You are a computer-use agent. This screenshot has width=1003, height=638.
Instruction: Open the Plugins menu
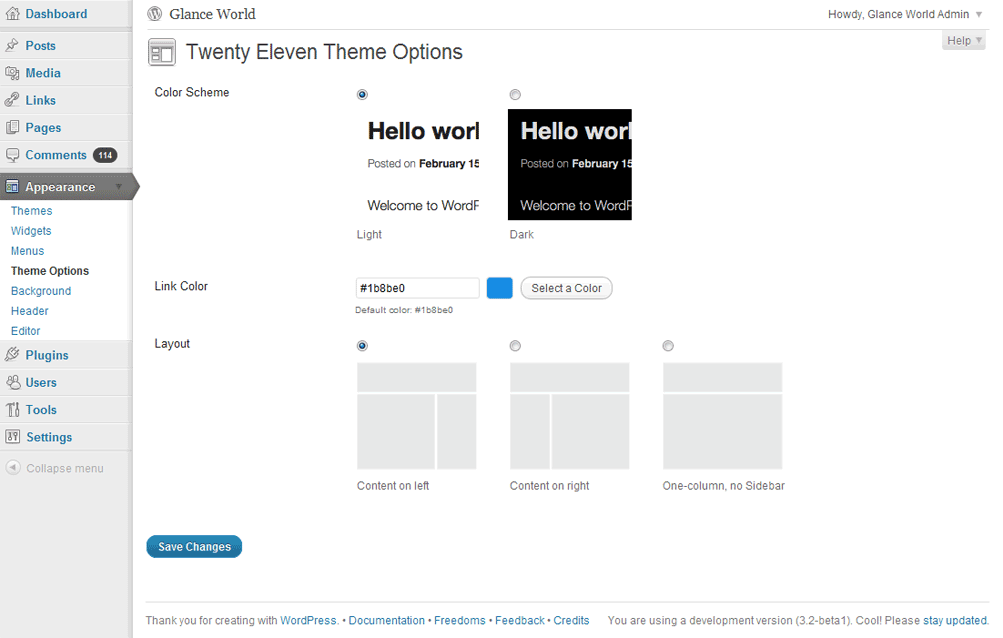click(47, 355)
